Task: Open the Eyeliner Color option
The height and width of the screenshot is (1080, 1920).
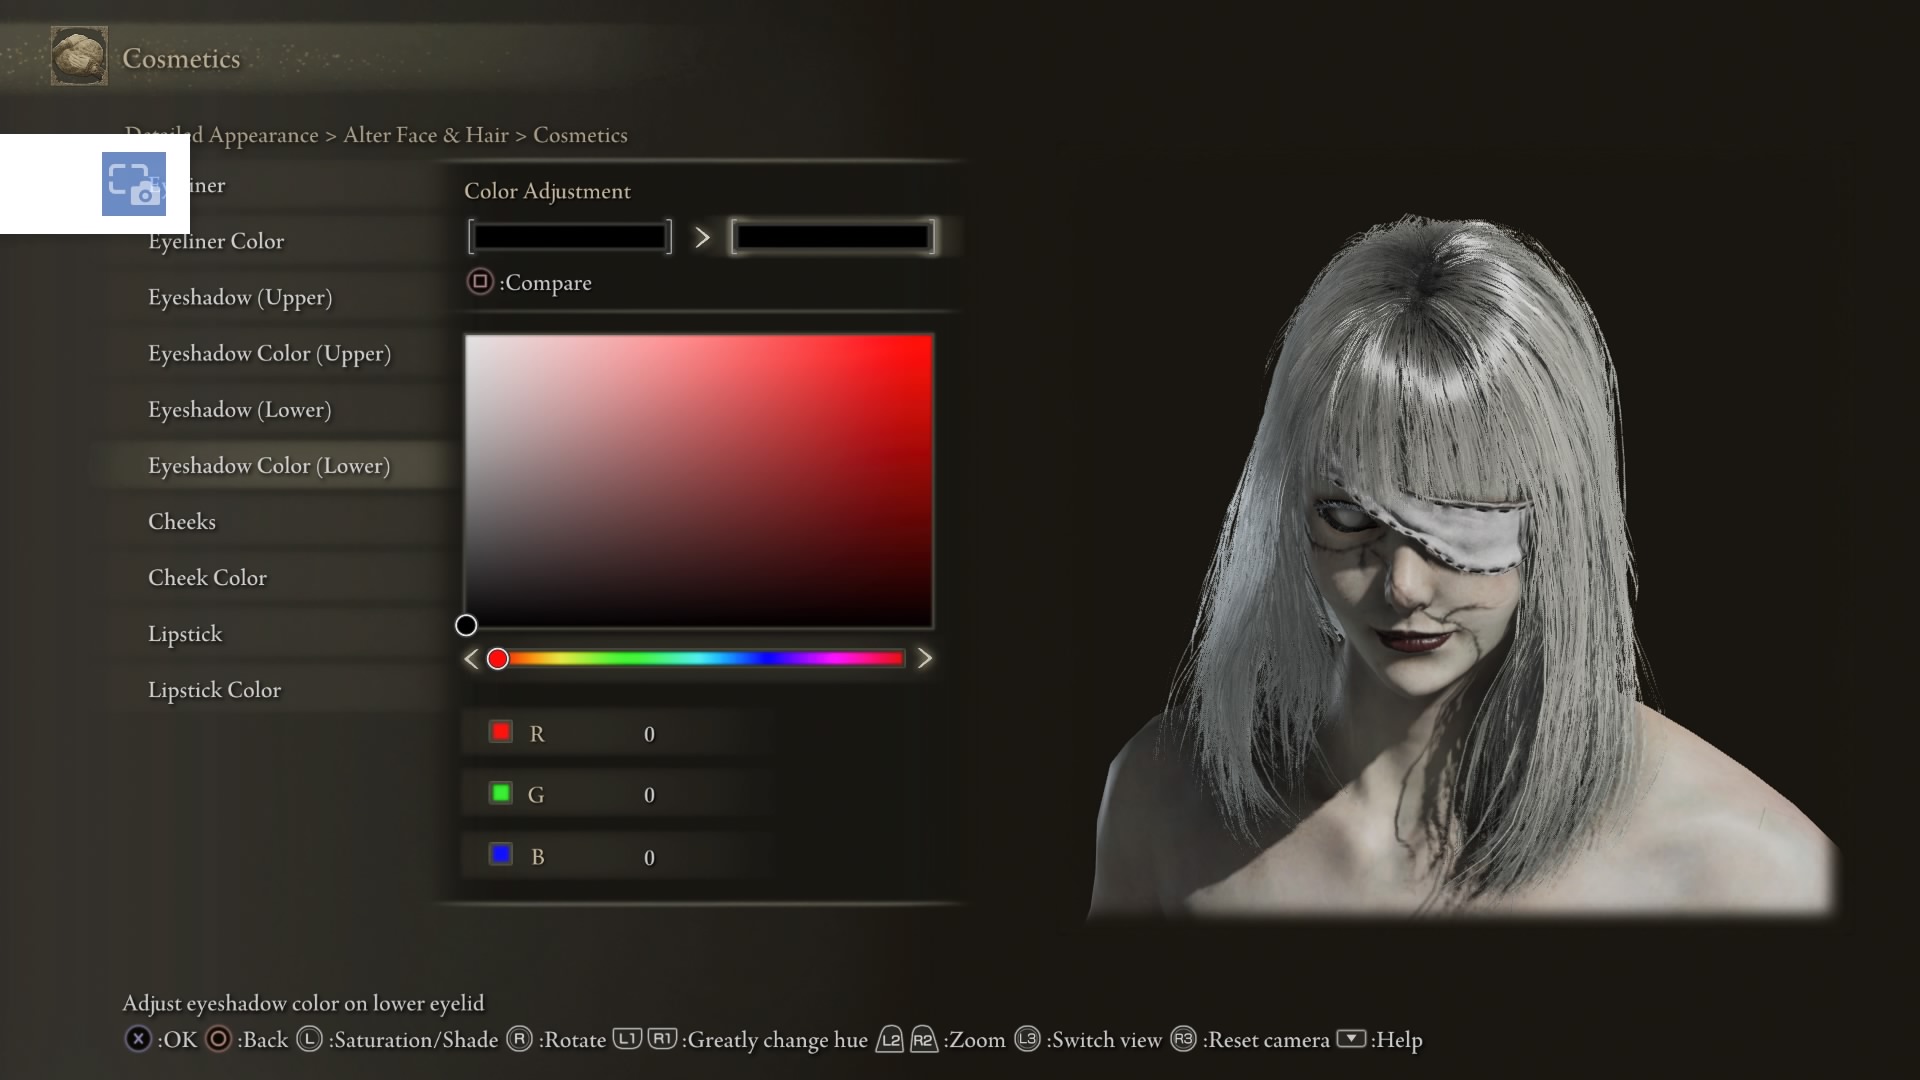Action: coord(216,241)
